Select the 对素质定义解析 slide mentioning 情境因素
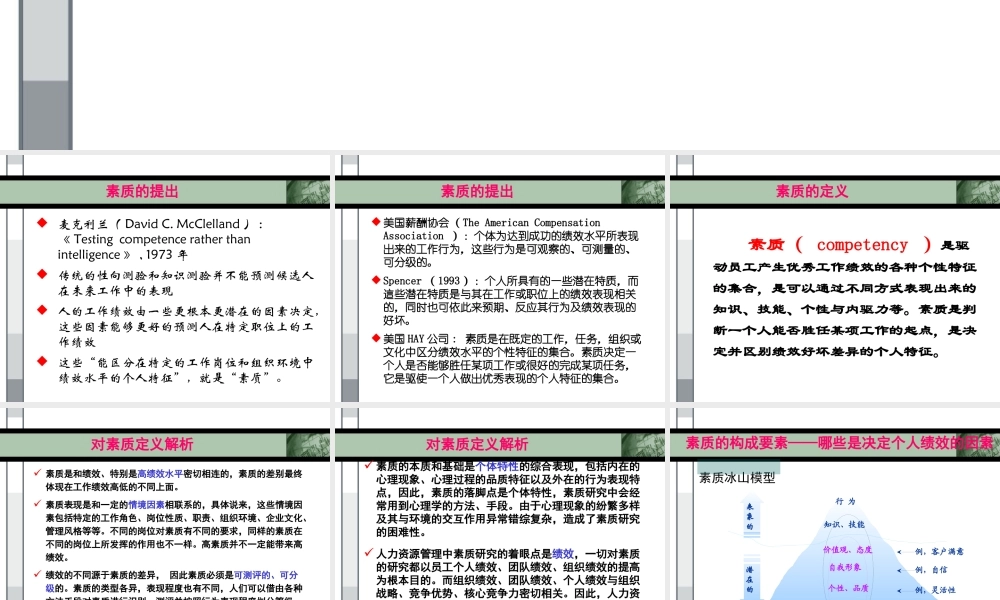Viewport: 1000px width, 600px height. [x=165, y=504]
